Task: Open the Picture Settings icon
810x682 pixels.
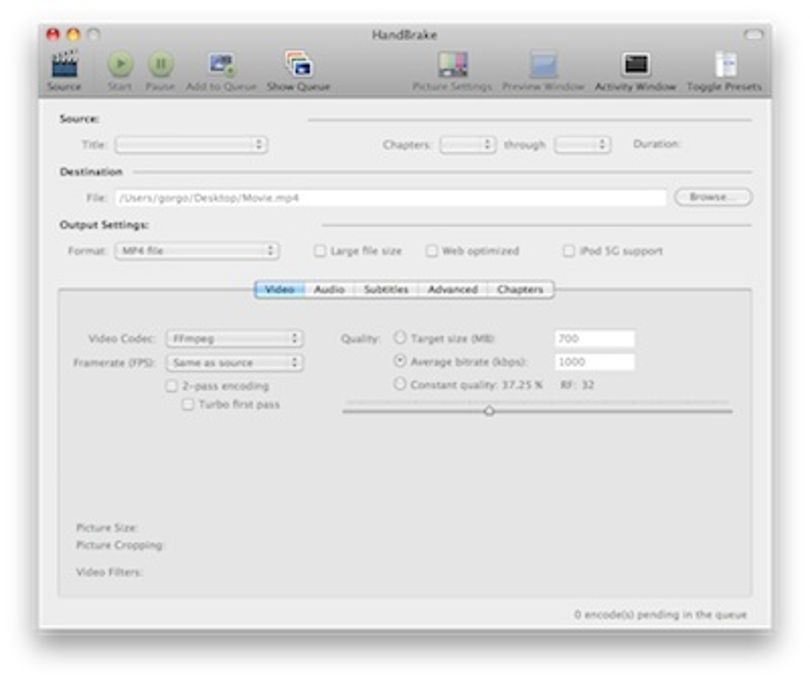Action: point(453,65)
